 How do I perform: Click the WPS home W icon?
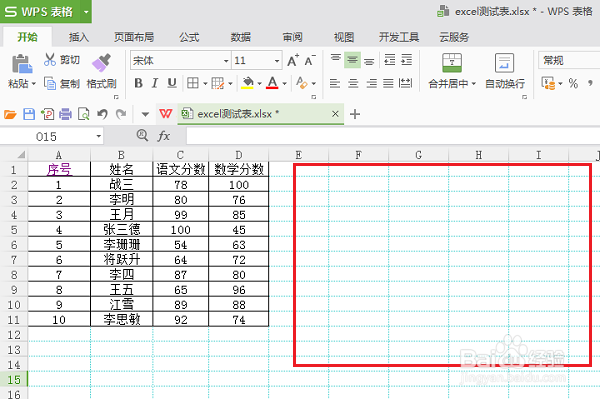click(x=166, y=114)
